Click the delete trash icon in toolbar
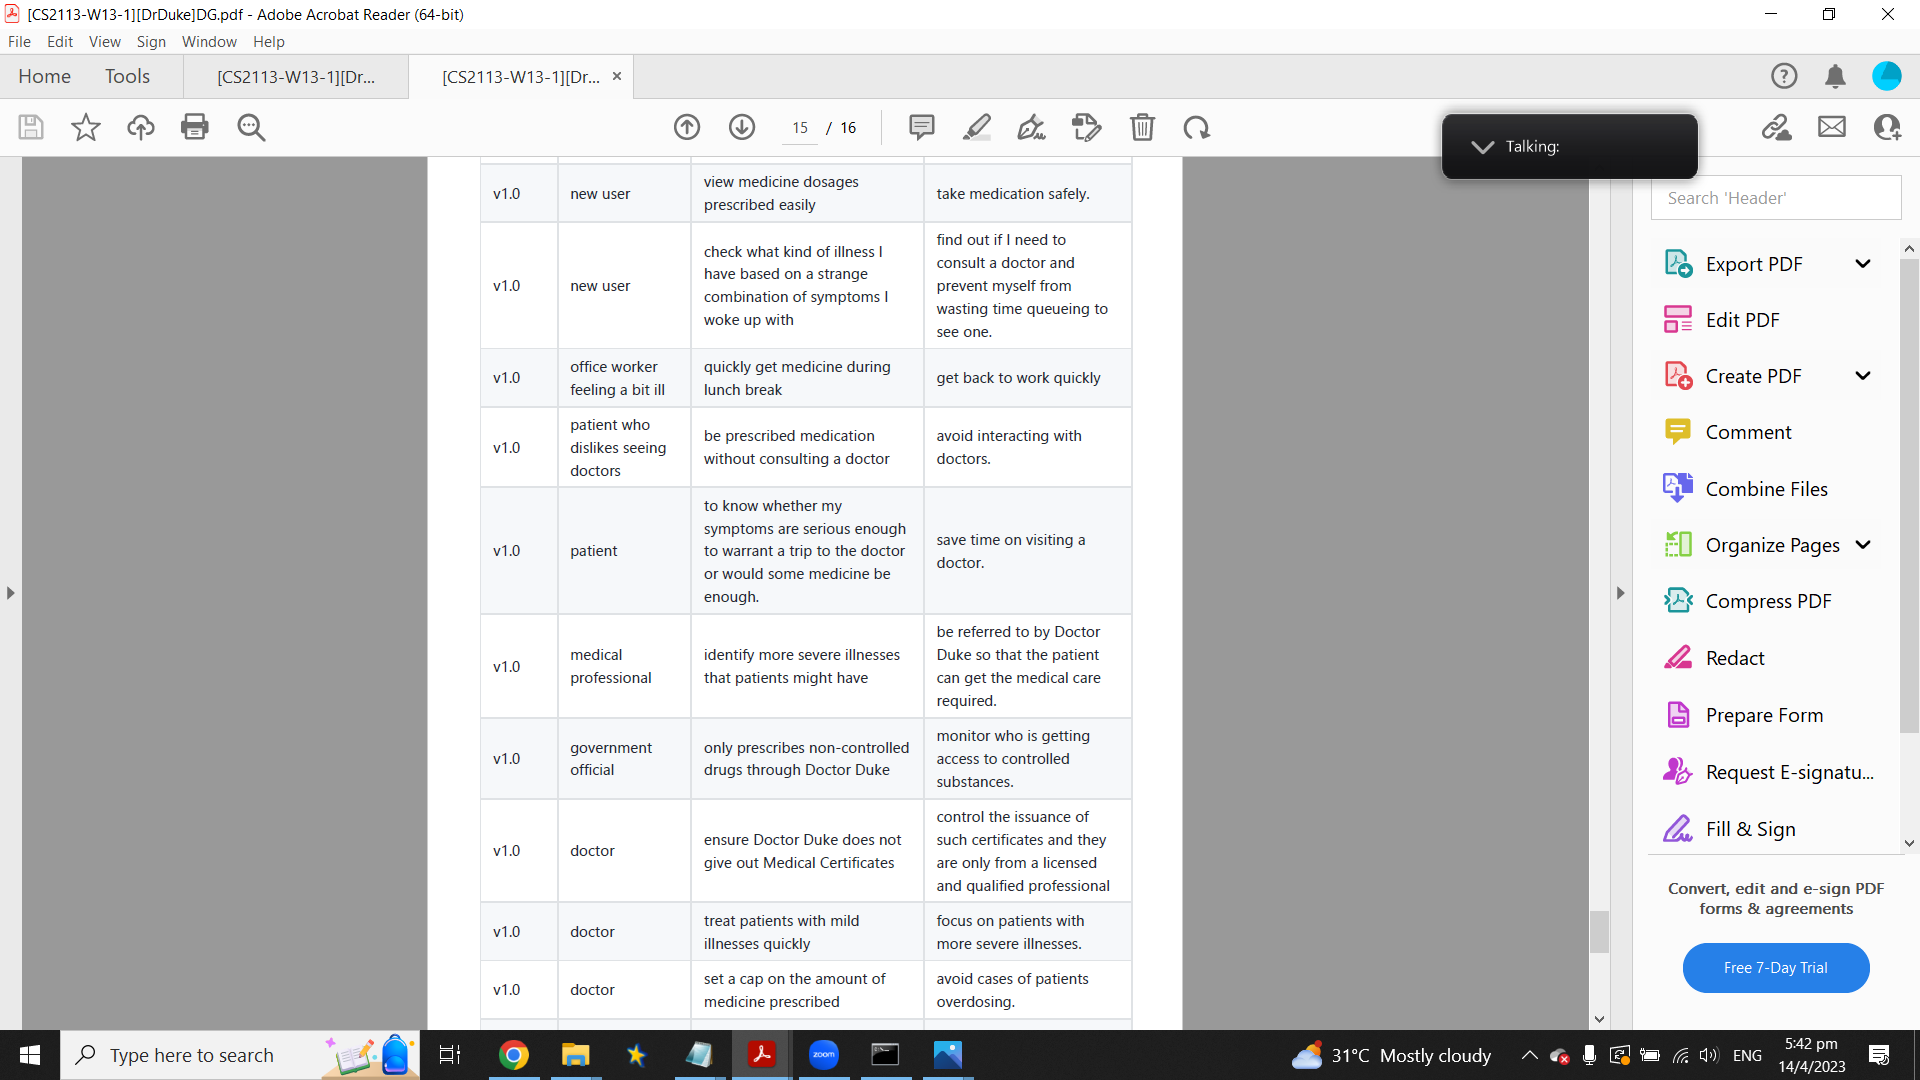This screenshot has height=1080, width=1920. coord(1142,127)
